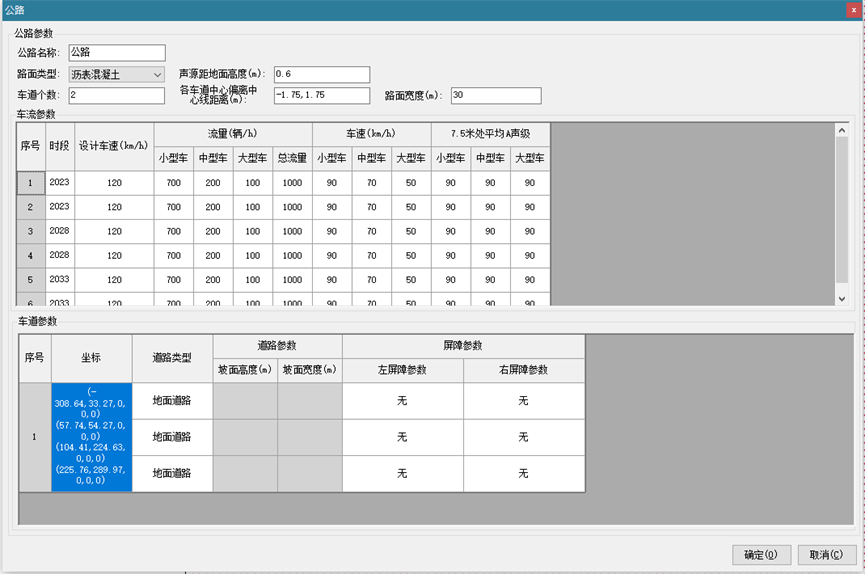Click first 地面道路 road type cell

coord(173,401)
